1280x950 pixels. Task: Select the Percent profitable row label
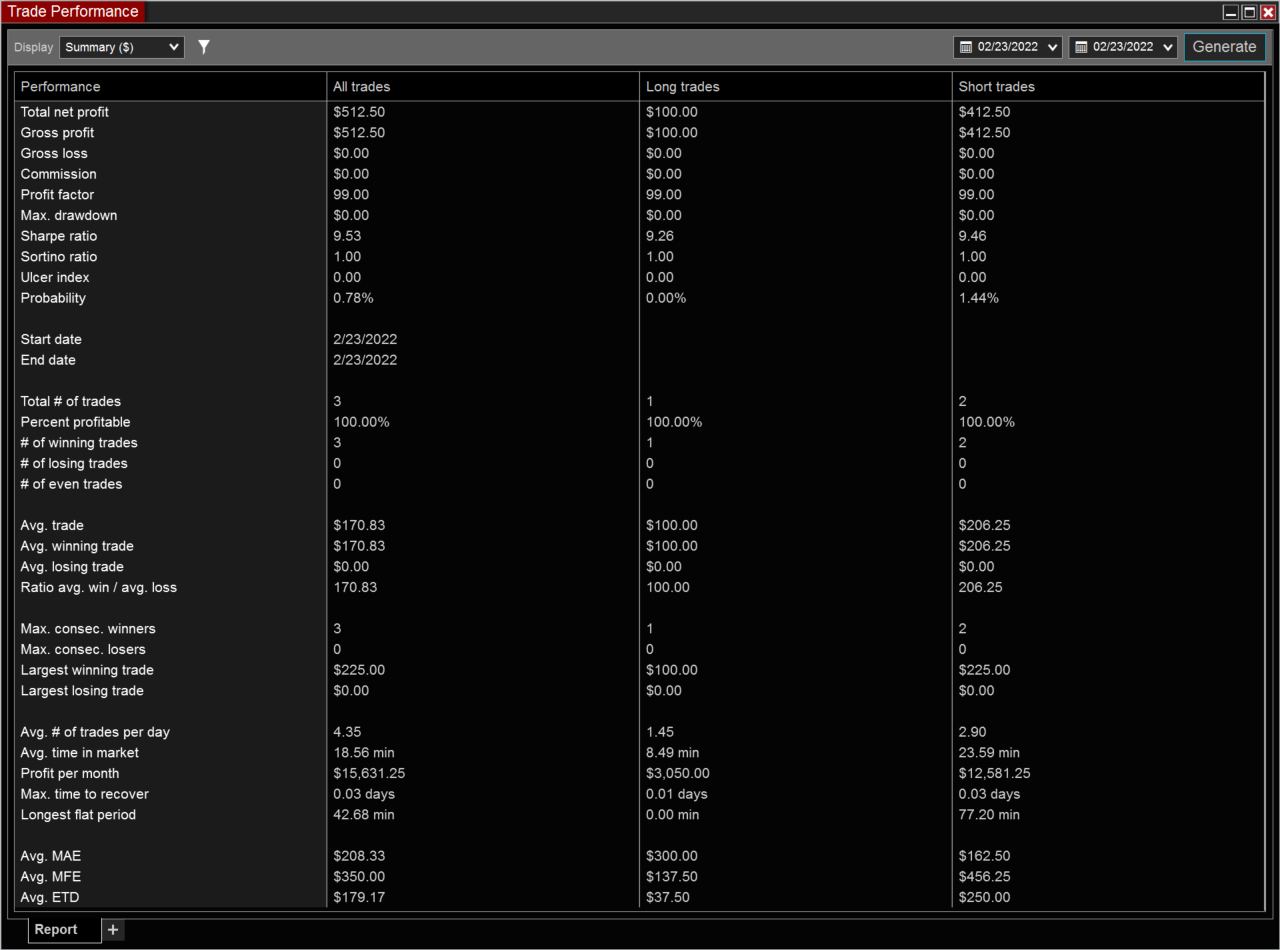pos(76,422)
